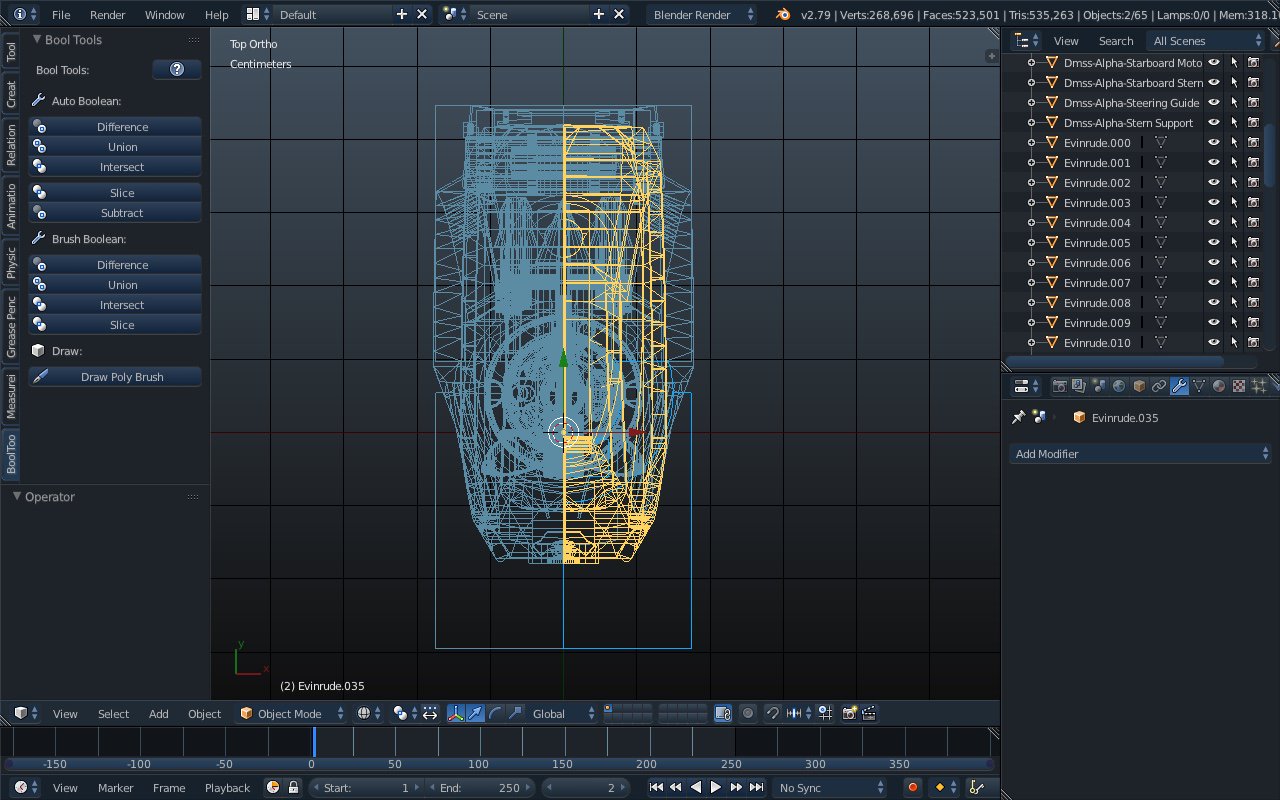Click the Draw Poly Brush button
The image size is (1280, 800).
[122, 377]
